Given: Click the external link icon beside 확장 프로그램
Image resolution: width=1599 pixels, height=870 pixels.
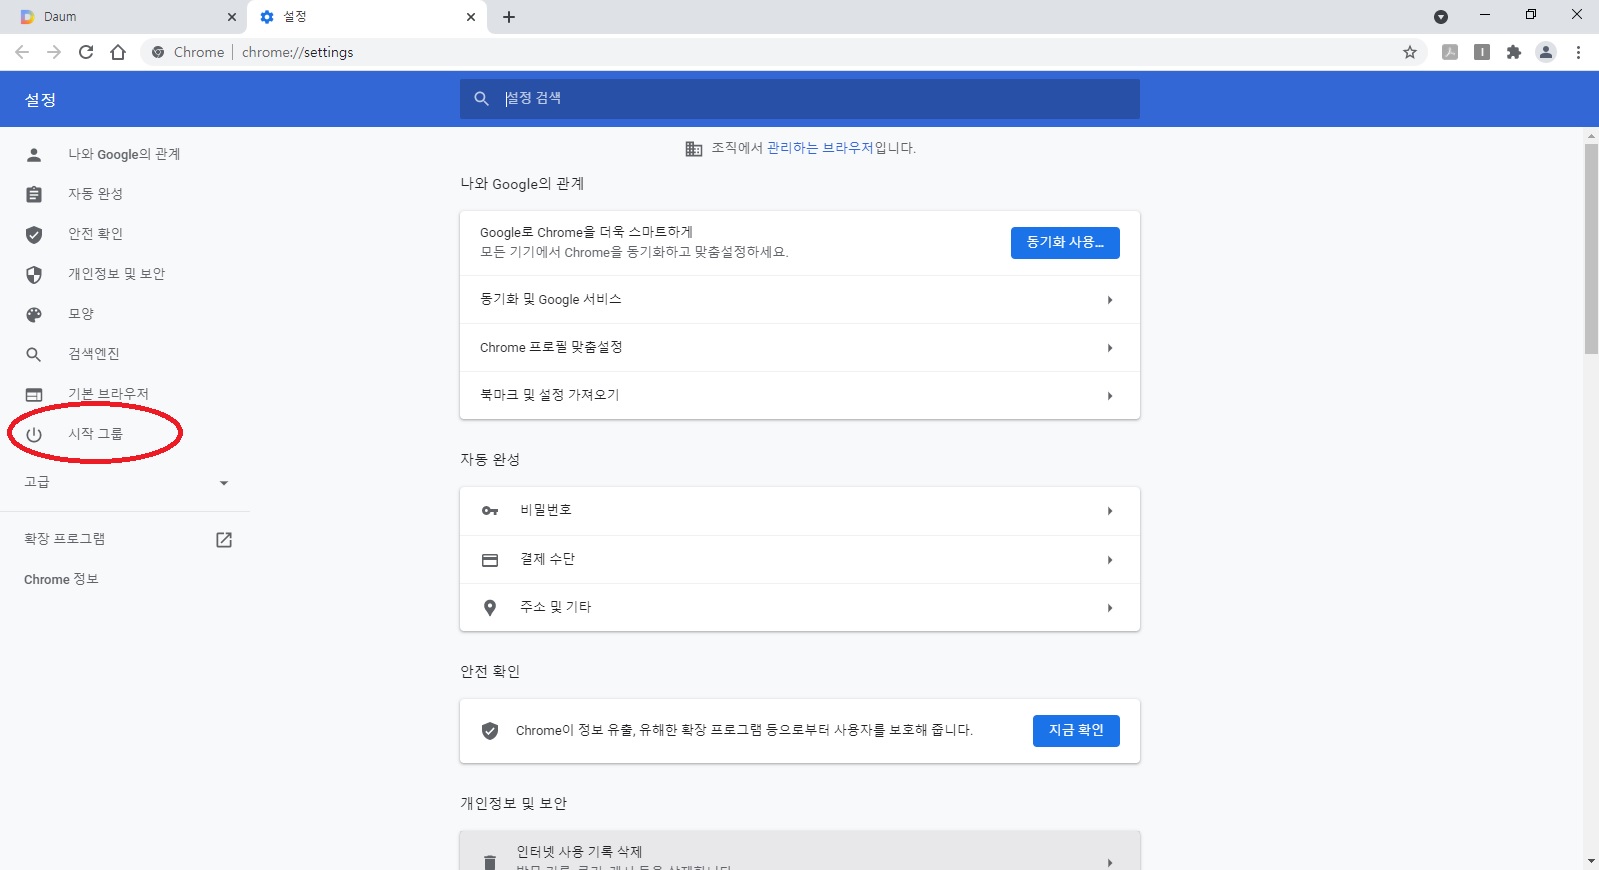Looking at the screenshot, I should click(224, 540).
